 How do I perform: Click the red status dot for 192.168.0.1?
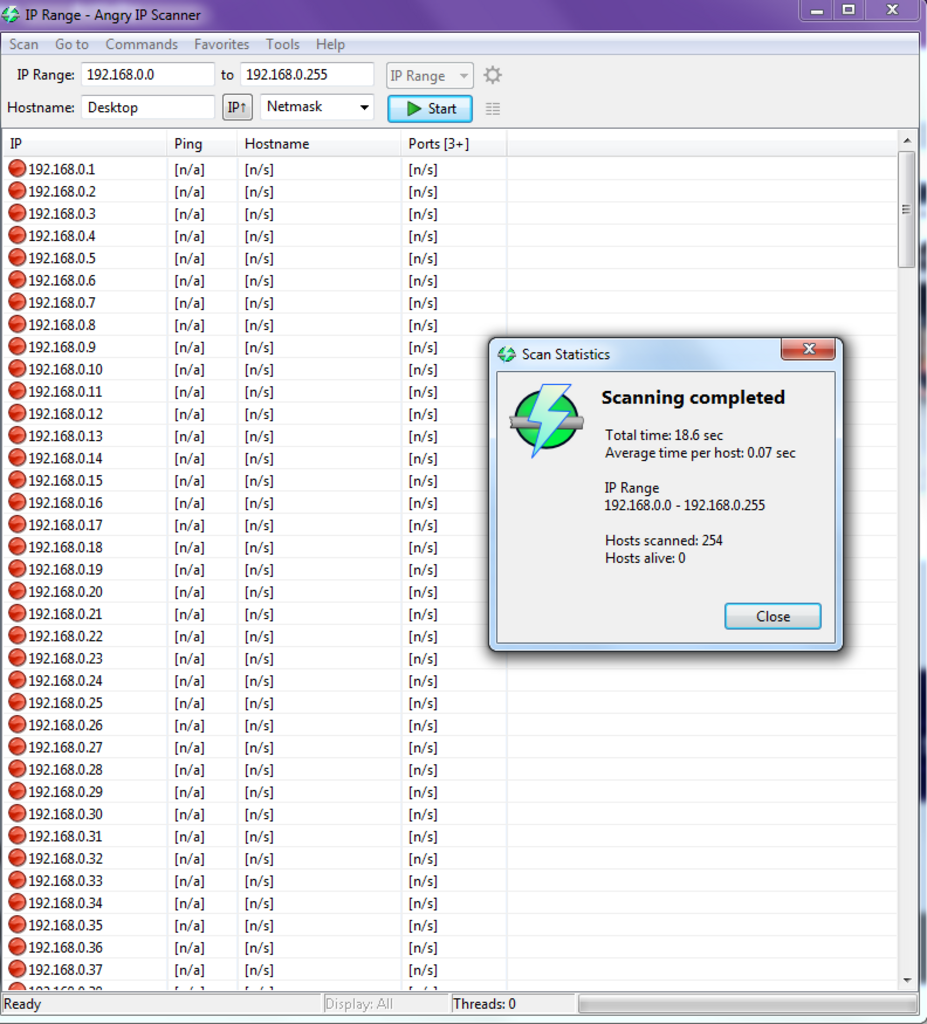tap(17, 169)
